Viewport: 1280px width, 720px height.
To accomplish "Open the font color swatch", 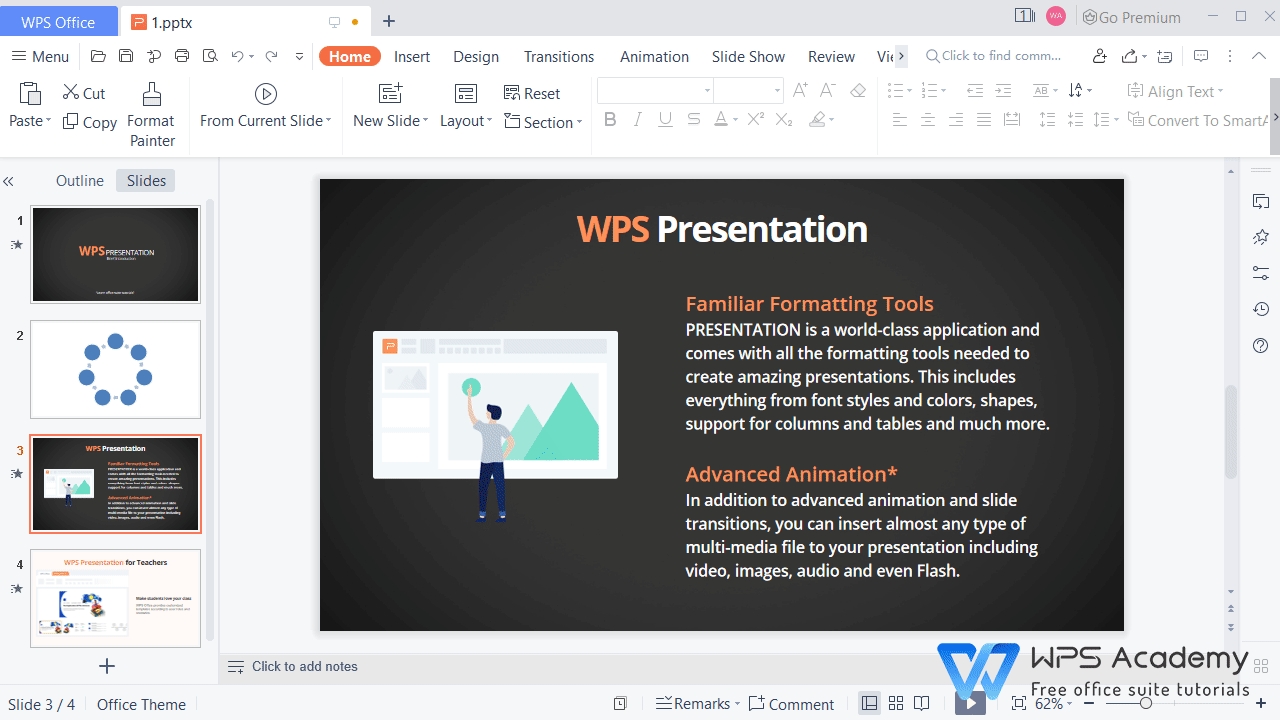I will tap(721, 119).
